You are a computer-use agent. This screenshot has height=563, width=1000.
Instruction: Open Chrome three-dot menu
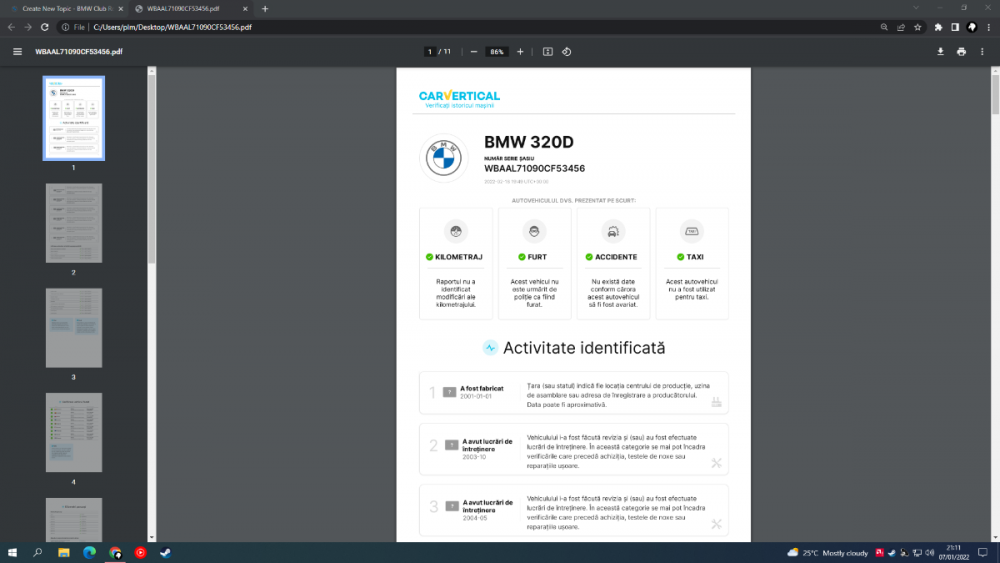(989, 27)
